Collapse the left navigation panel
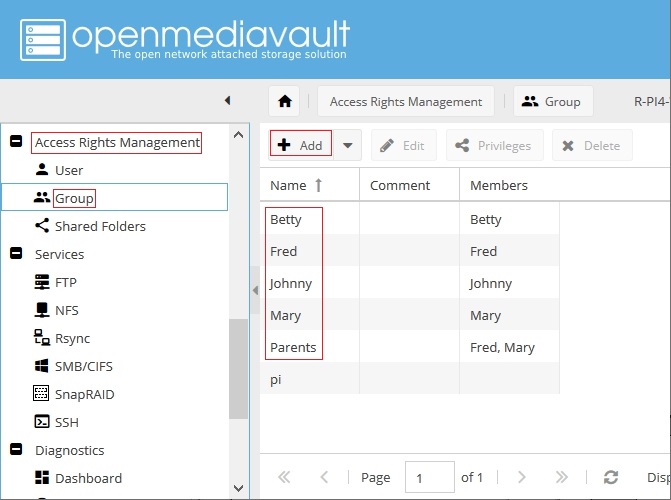Screen dimensions: 671x500 click(227, 101)
